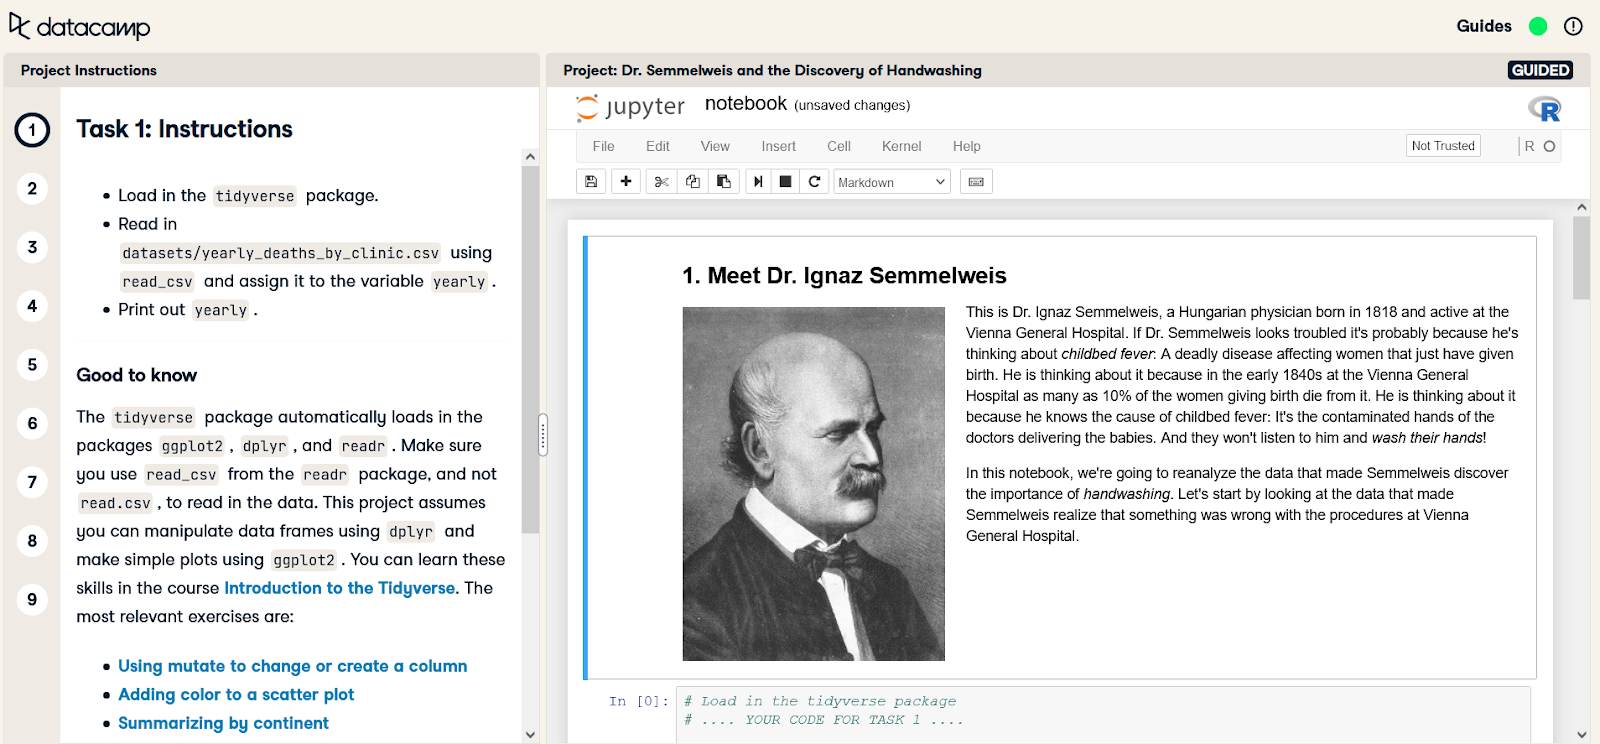Image resolution: width=1600 pixels, height=744 pixels.
Task: Click the 'datasets/yearly_deaths_by_clinic.csv' code text
Action: (x=281, y=253)
